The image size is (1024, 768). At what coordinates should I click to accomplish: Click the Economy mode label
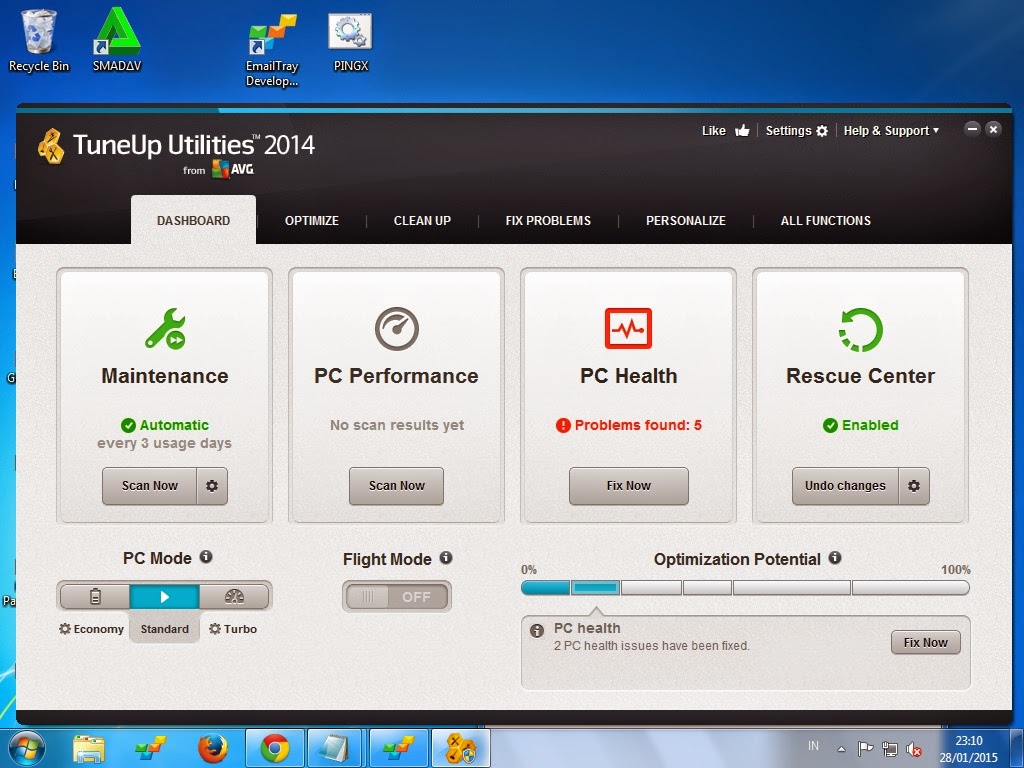click(x=99, y=629)
